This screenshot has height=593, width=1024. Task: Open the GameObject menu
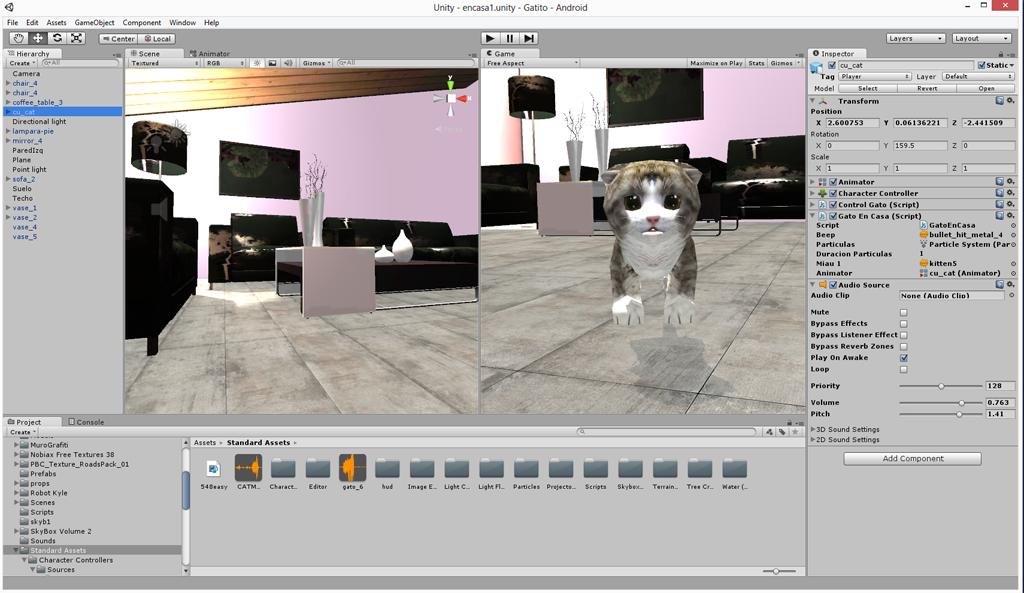click(94, 22)
